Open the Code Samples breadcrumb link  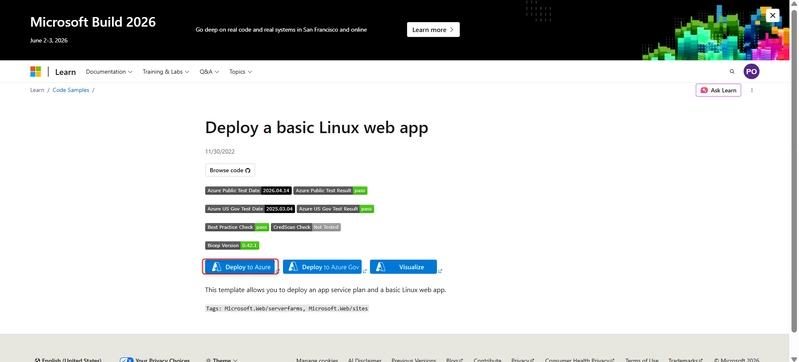pyautogui.click(x=71, y=90)
